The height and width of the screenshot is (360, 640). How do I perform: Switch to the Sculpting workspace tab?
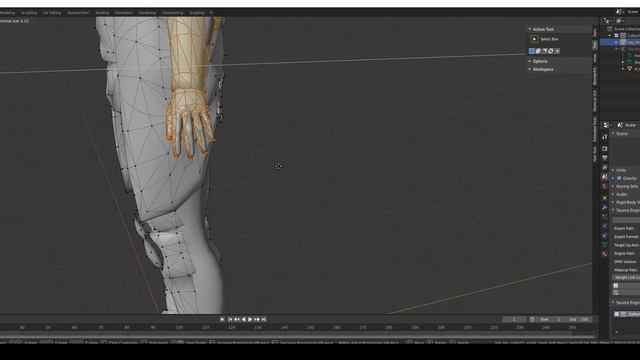29,13
